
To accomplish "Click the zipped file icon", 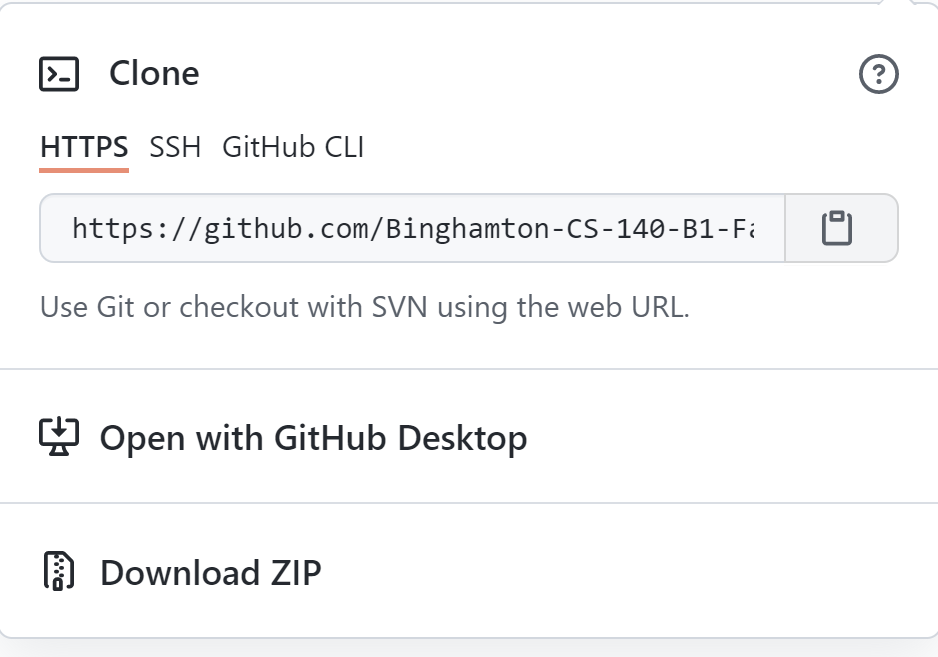I will 59,572.
